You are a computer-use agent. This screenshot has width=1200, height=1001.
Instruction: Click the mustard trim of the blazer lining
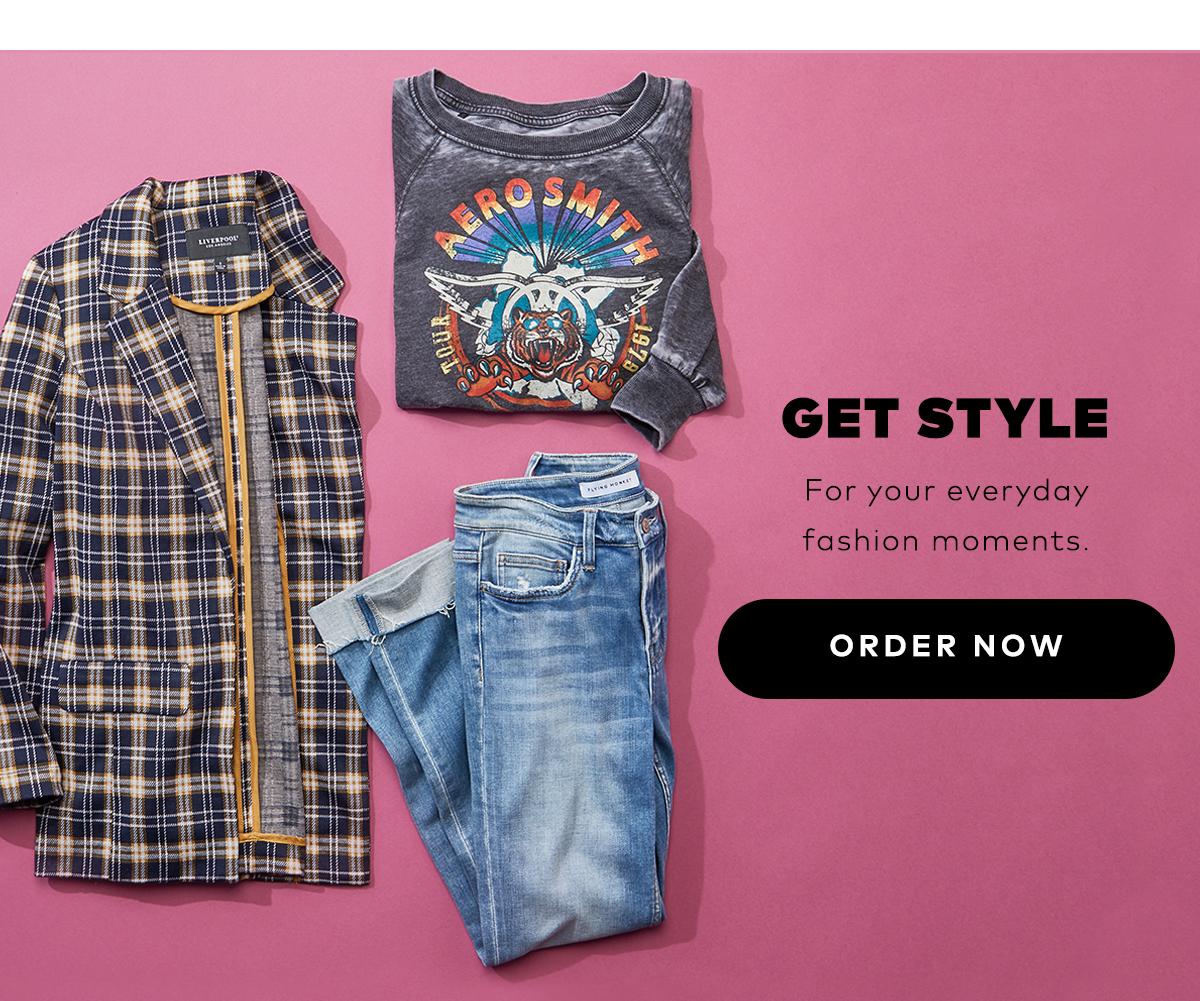pyautogui.click(x=241, y=560)
